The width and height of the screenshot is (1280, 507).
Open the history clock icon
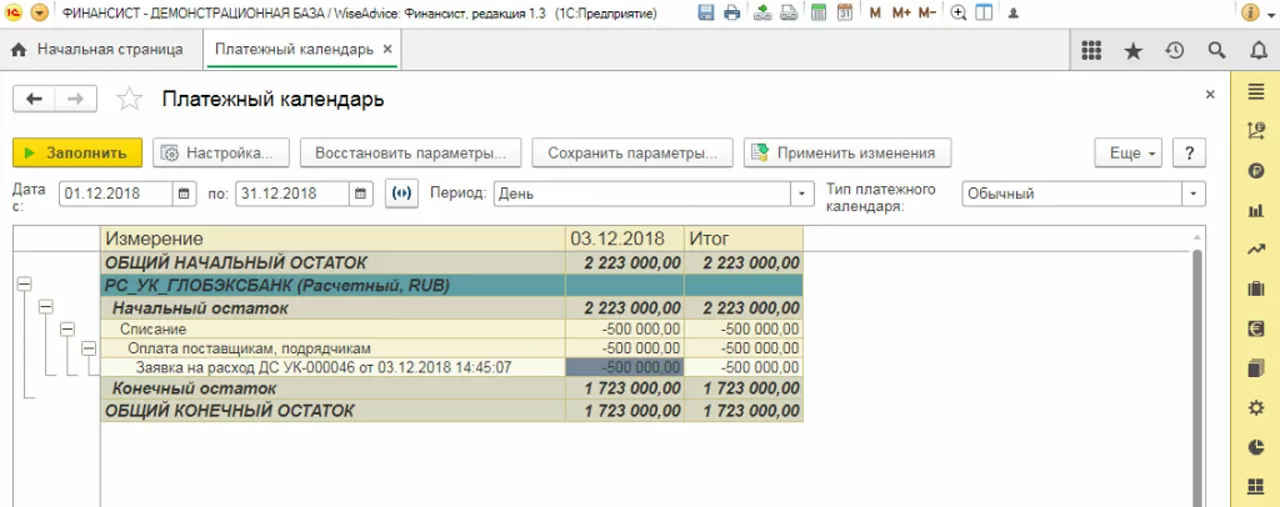tap(1175, 50)
